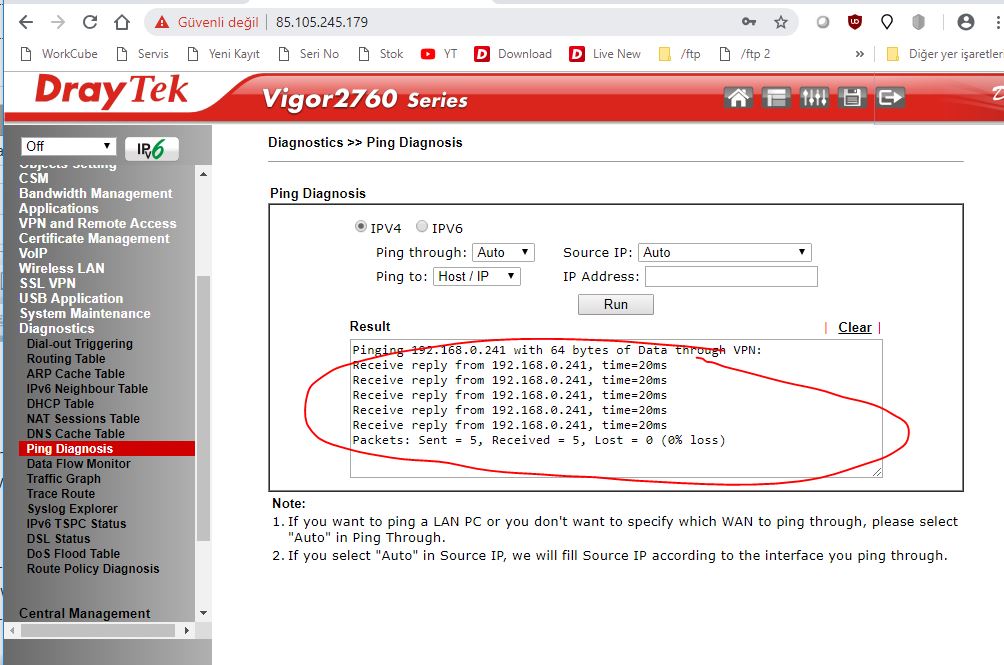
Task: Open the Off dropdown in sidebar
Action: tap(67, 146)
